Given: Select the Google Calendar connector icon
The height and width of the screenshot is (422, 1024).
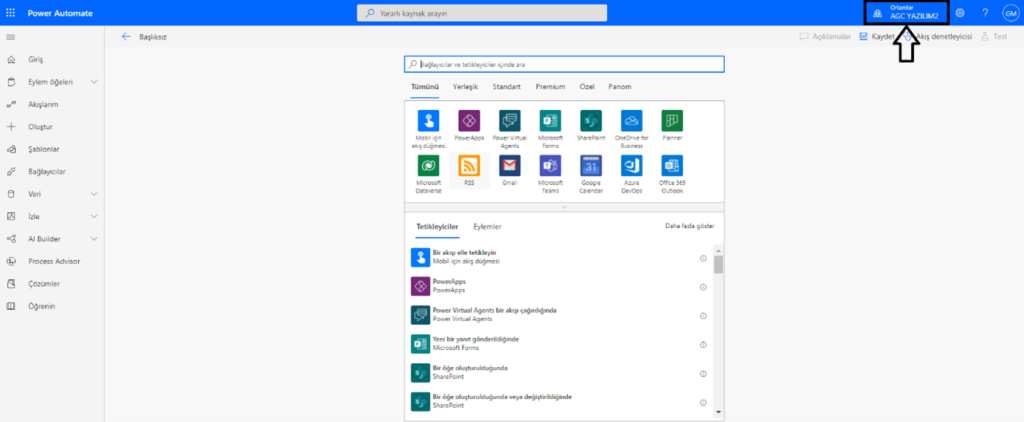Looking at the screenshot, I should [x=590, y=166].
